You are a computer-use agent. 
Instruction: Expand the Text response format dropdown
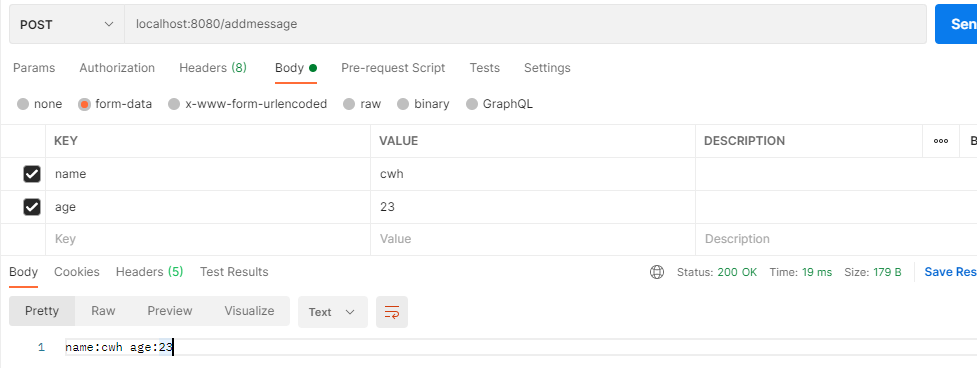(333, 312)
